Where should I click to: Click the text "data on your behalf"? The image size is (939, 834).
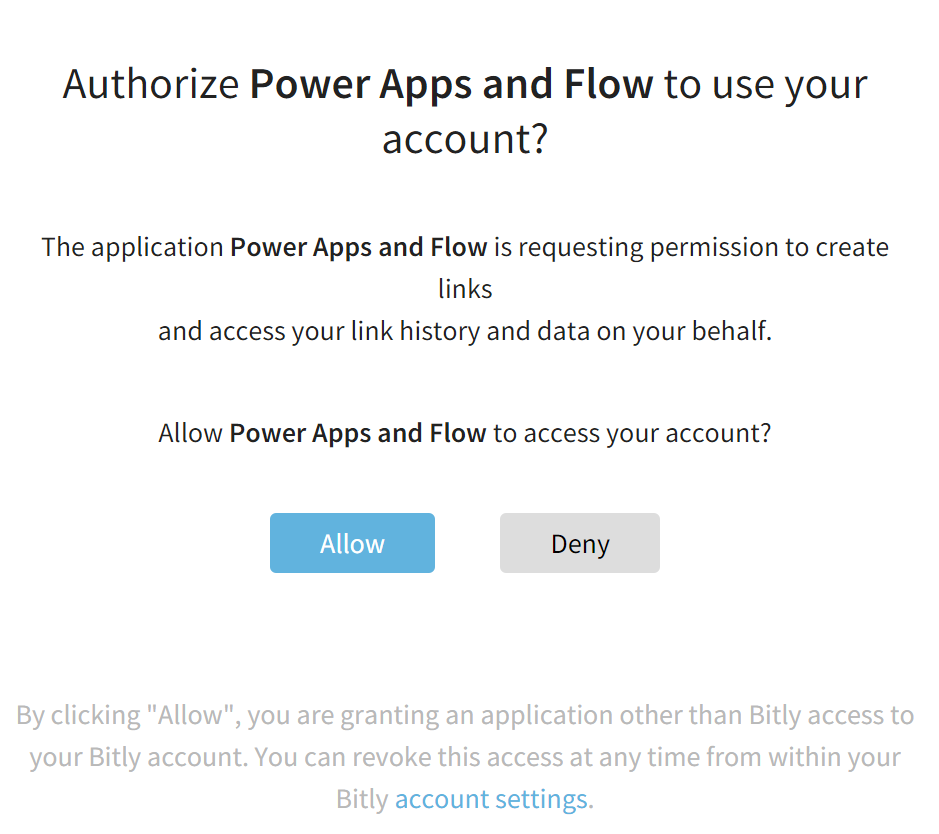[x=671, y=332]
